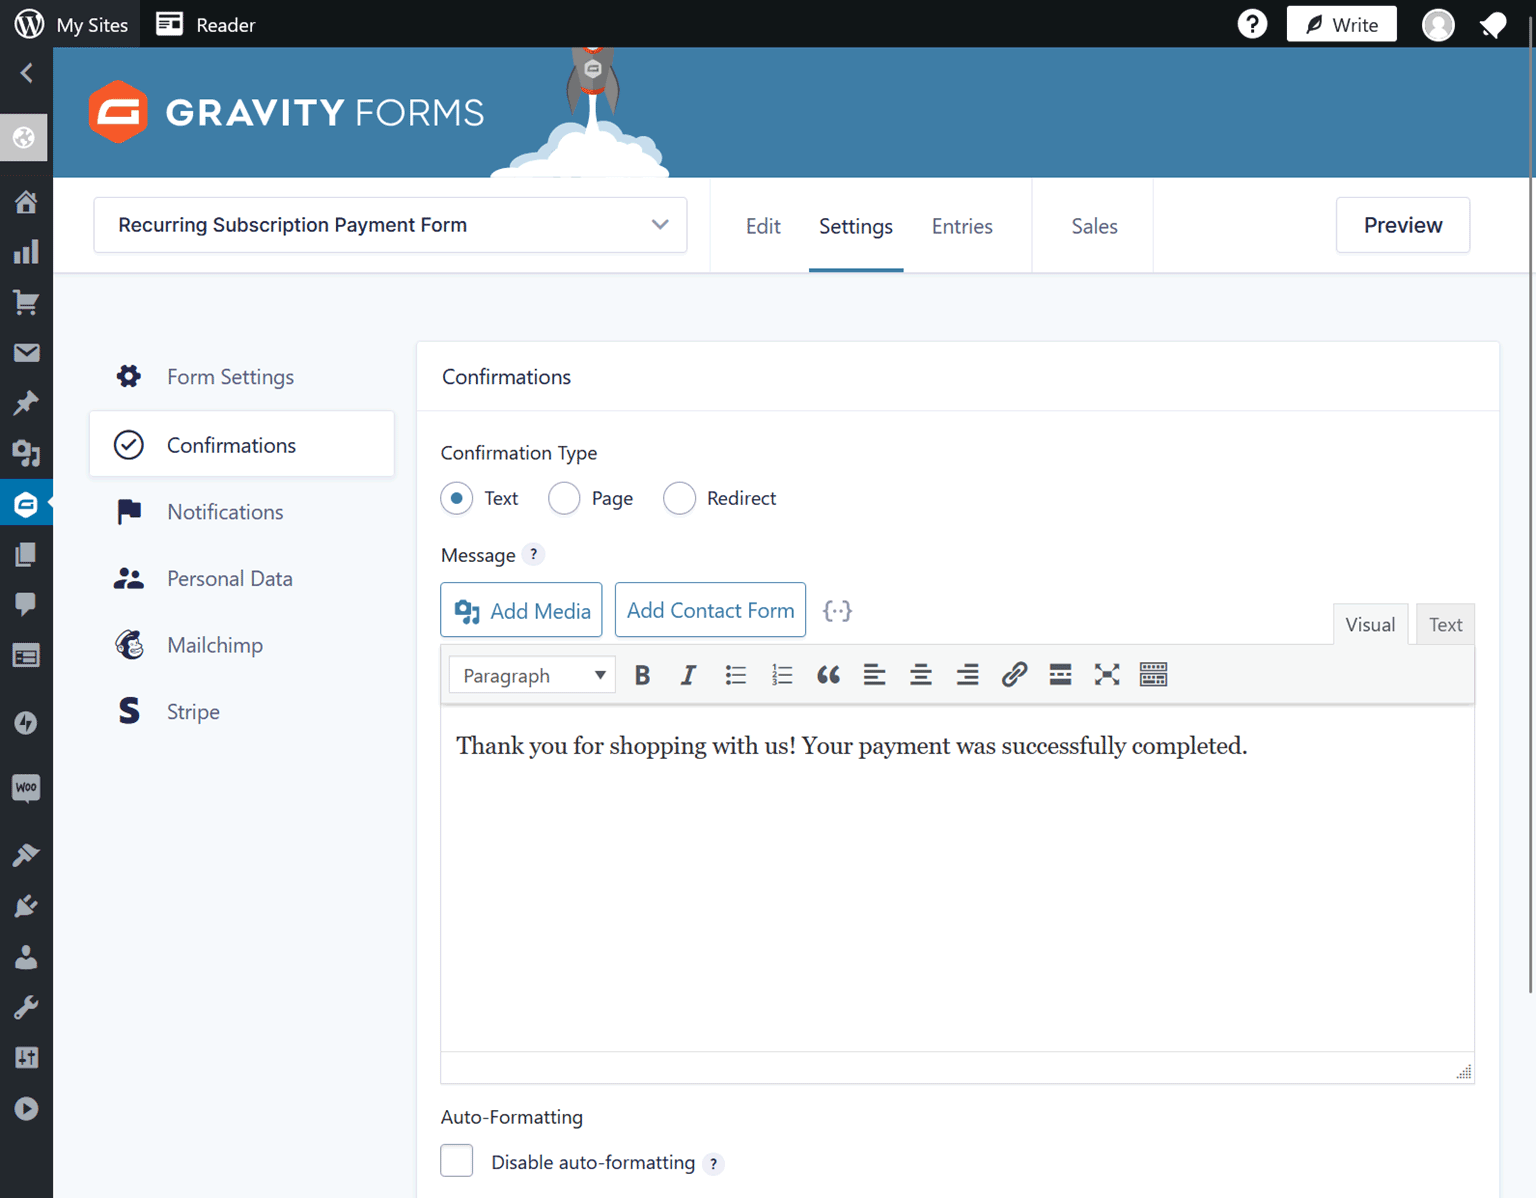Select Text confirmation type
This screenshot has width=1536, height=1198.
457,498
